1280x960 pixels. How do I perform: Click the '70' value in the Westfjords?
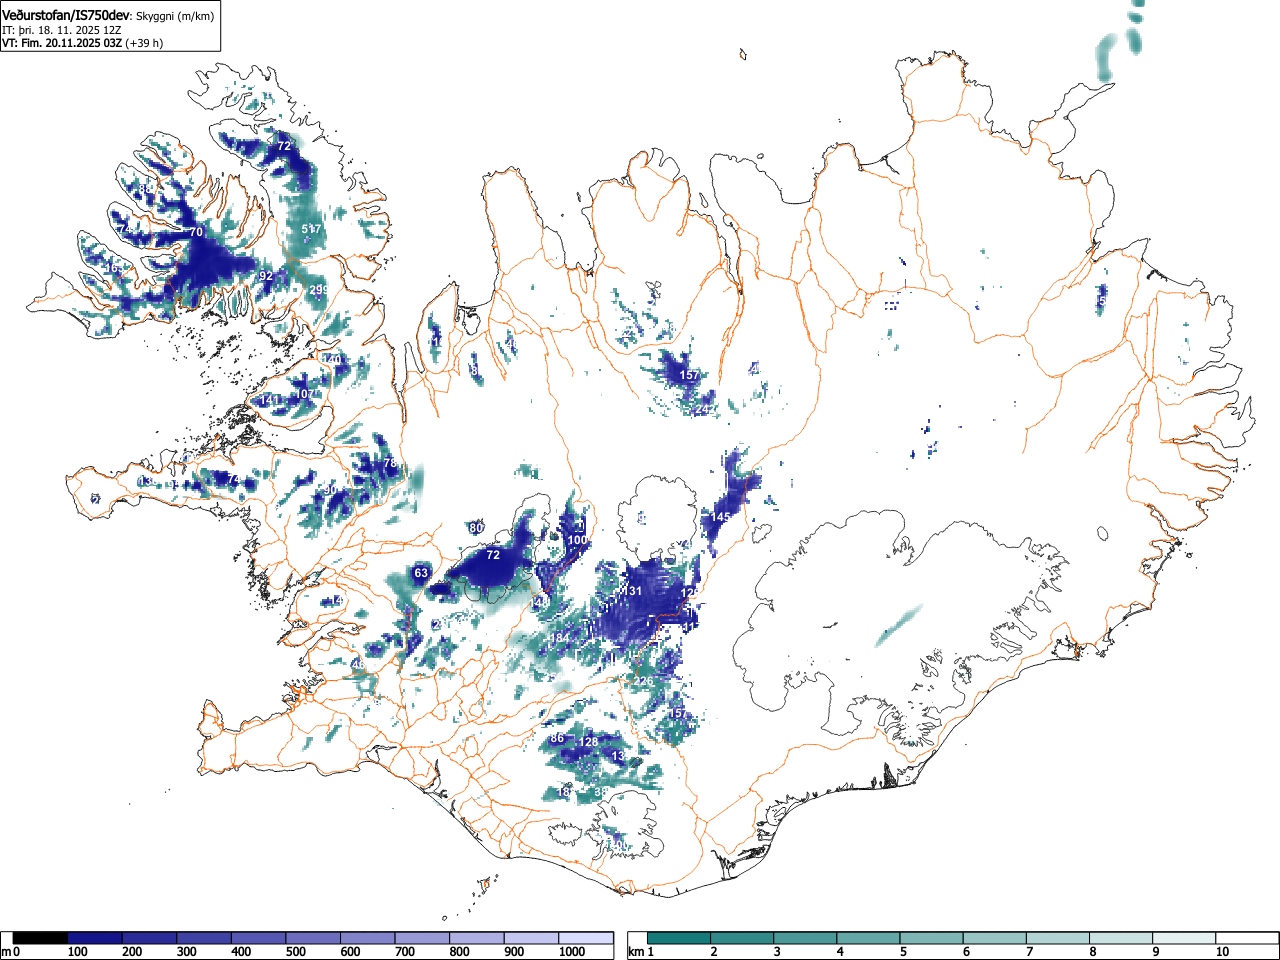pyautogui.click(x=196, y=232)
